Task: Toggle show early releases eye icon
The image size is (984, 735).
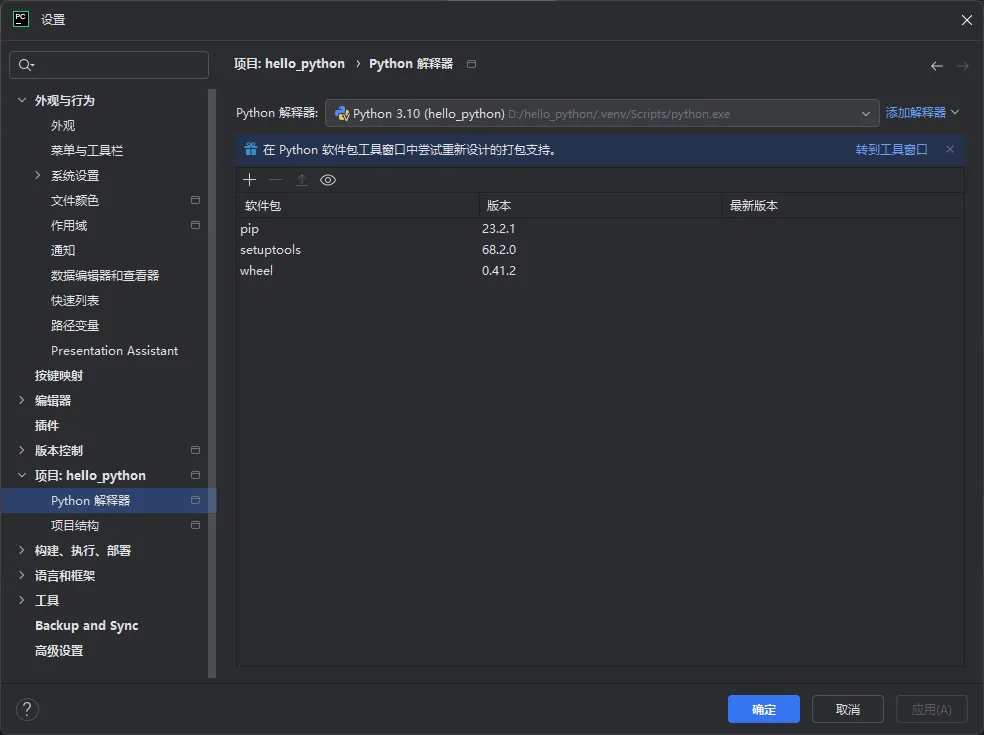Action: (x=328, y=180)
